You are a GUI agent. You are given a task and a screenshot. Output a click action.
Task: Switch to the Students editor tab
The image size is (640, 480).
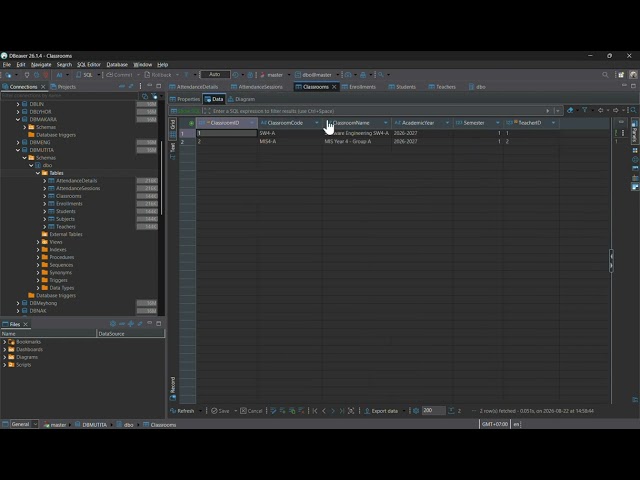coord(402,87)
